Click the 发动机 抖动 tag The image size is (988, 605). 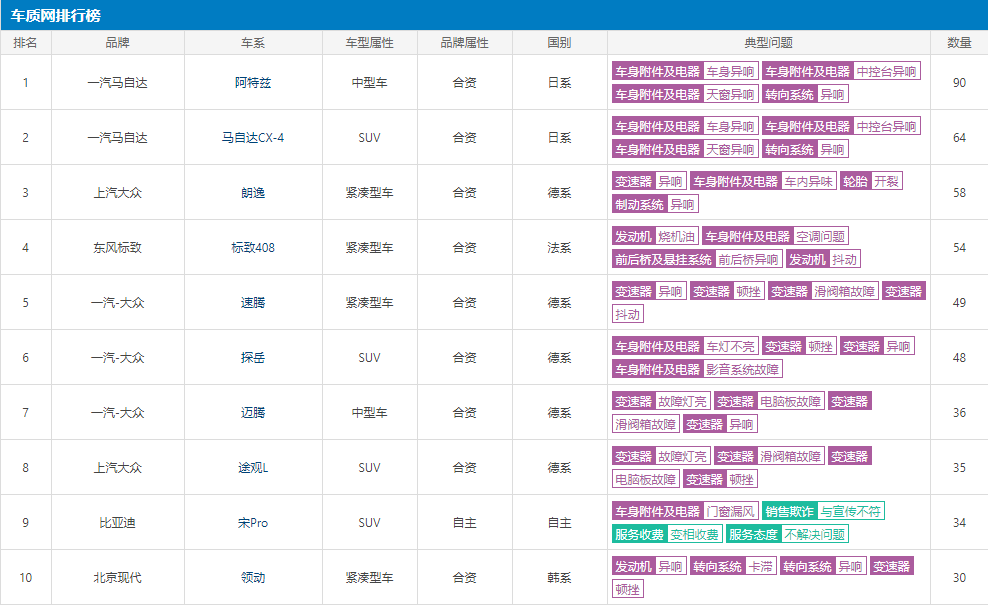point(823,259)
